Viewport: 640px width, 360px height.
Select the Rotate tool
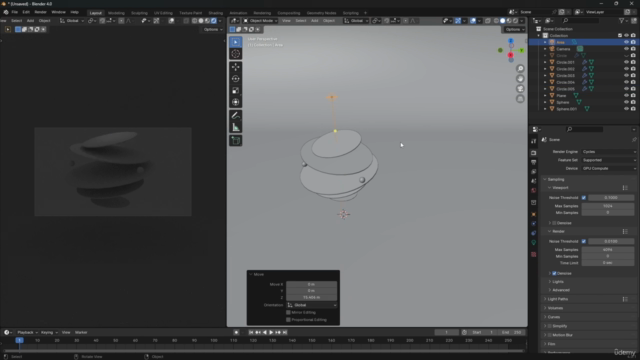click(x=236, y=79)
